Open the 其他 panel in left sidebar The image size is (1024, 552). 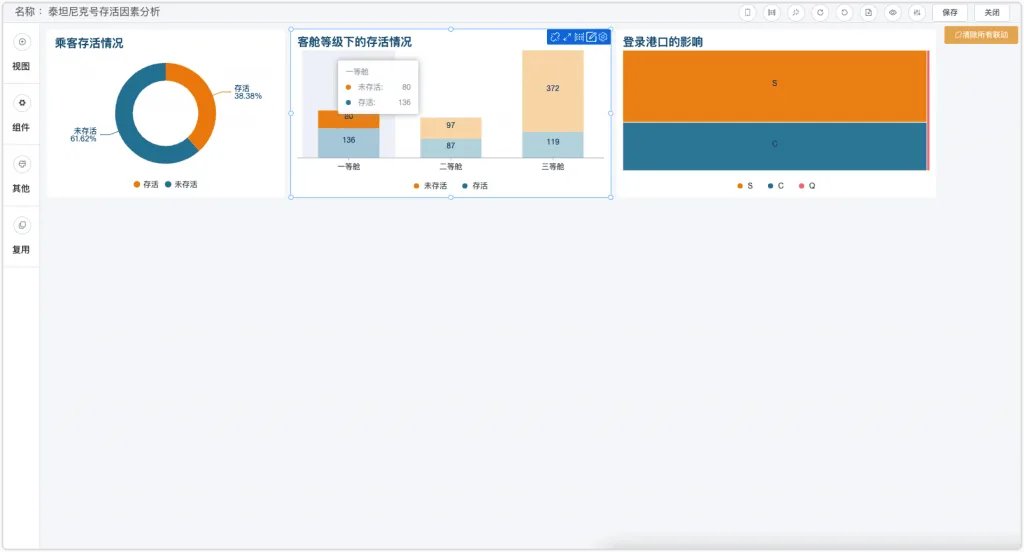click(x=21, y=175)
